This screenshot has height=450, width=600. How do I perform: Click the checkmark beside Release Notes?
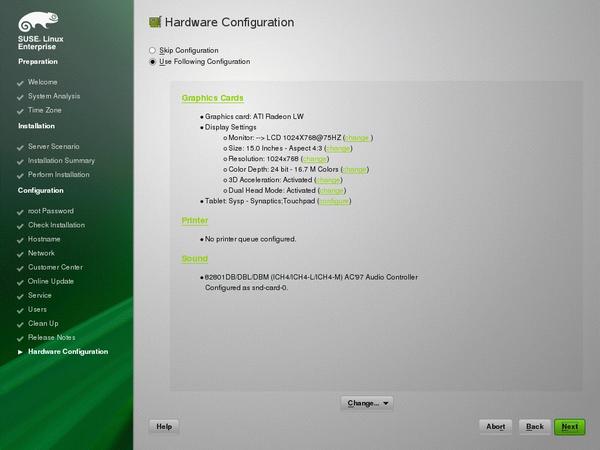coord(20,338)
